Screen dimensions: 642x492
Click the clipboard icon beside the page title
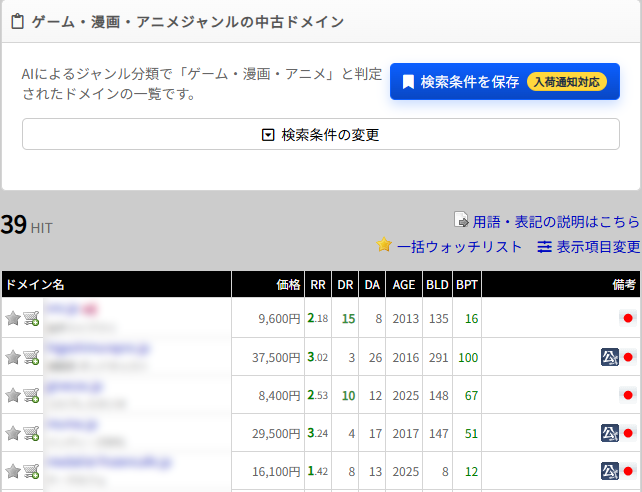(17, 22)
